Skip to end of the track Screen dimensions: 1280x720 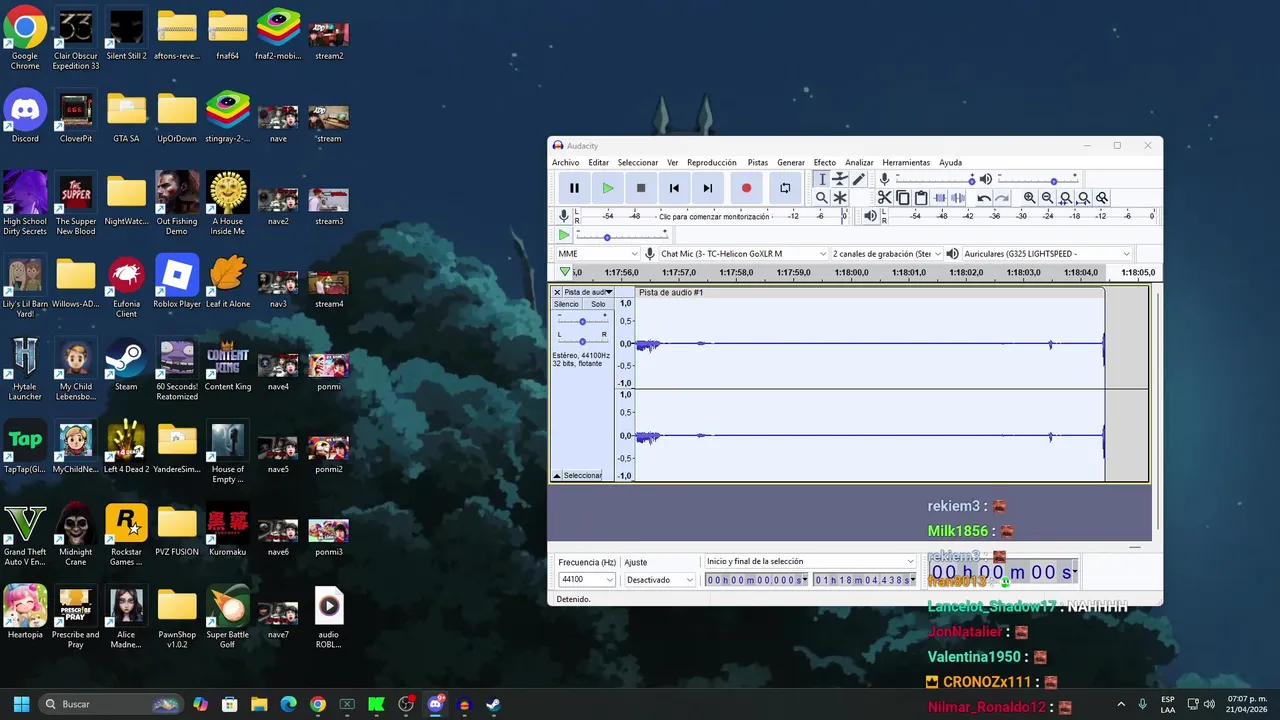tap(708, 188)
